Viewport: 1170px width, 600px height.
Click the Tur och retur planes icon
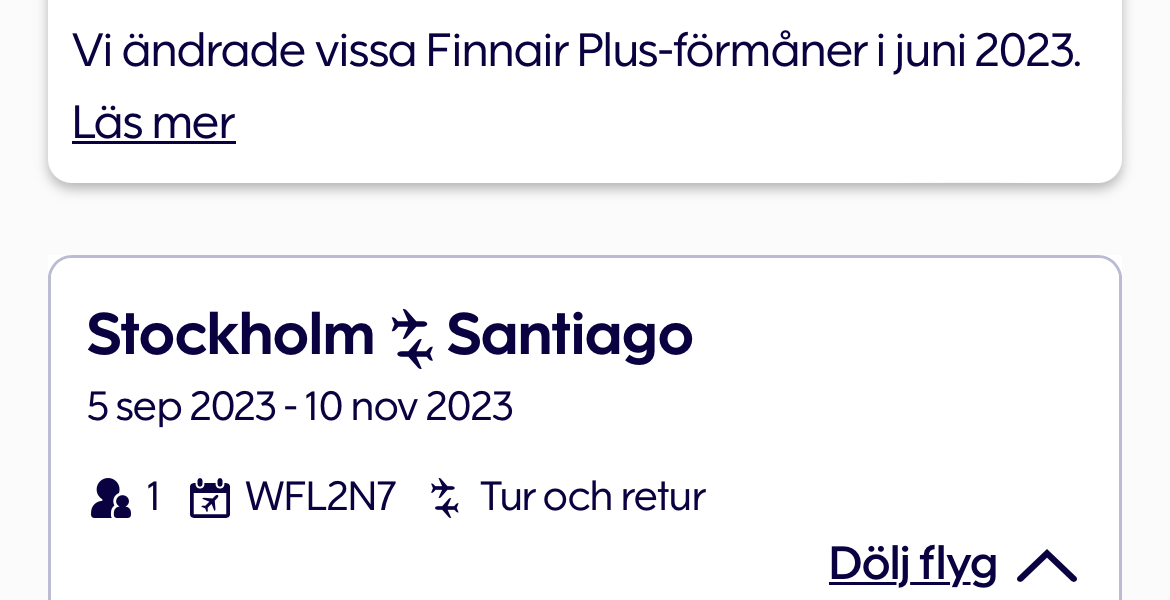445,498
